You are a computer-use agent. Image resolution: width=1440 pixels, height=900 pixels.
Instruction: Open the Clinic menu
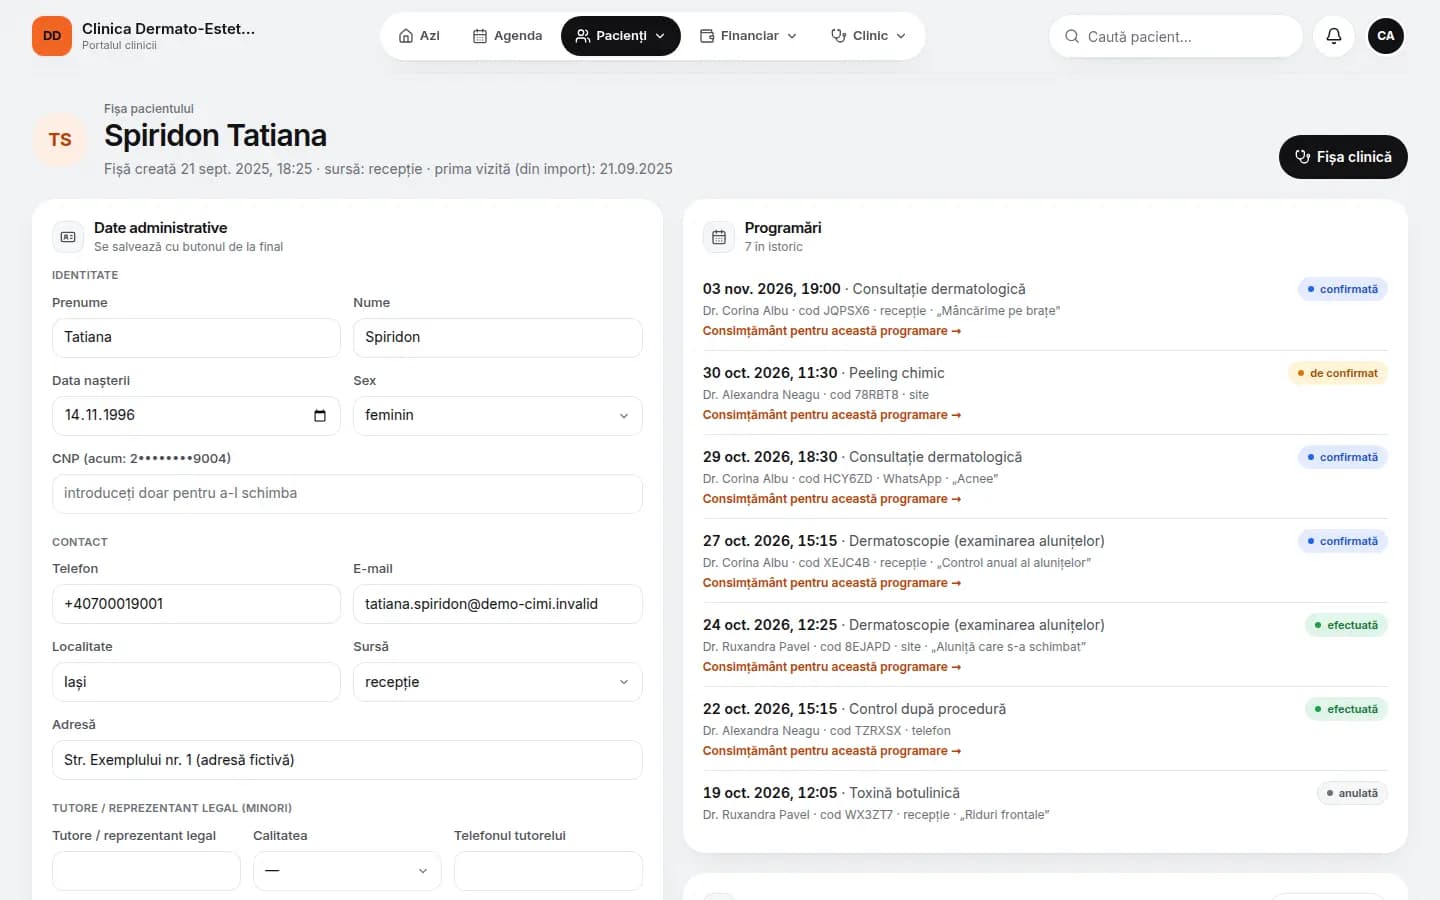pos(868,36)
